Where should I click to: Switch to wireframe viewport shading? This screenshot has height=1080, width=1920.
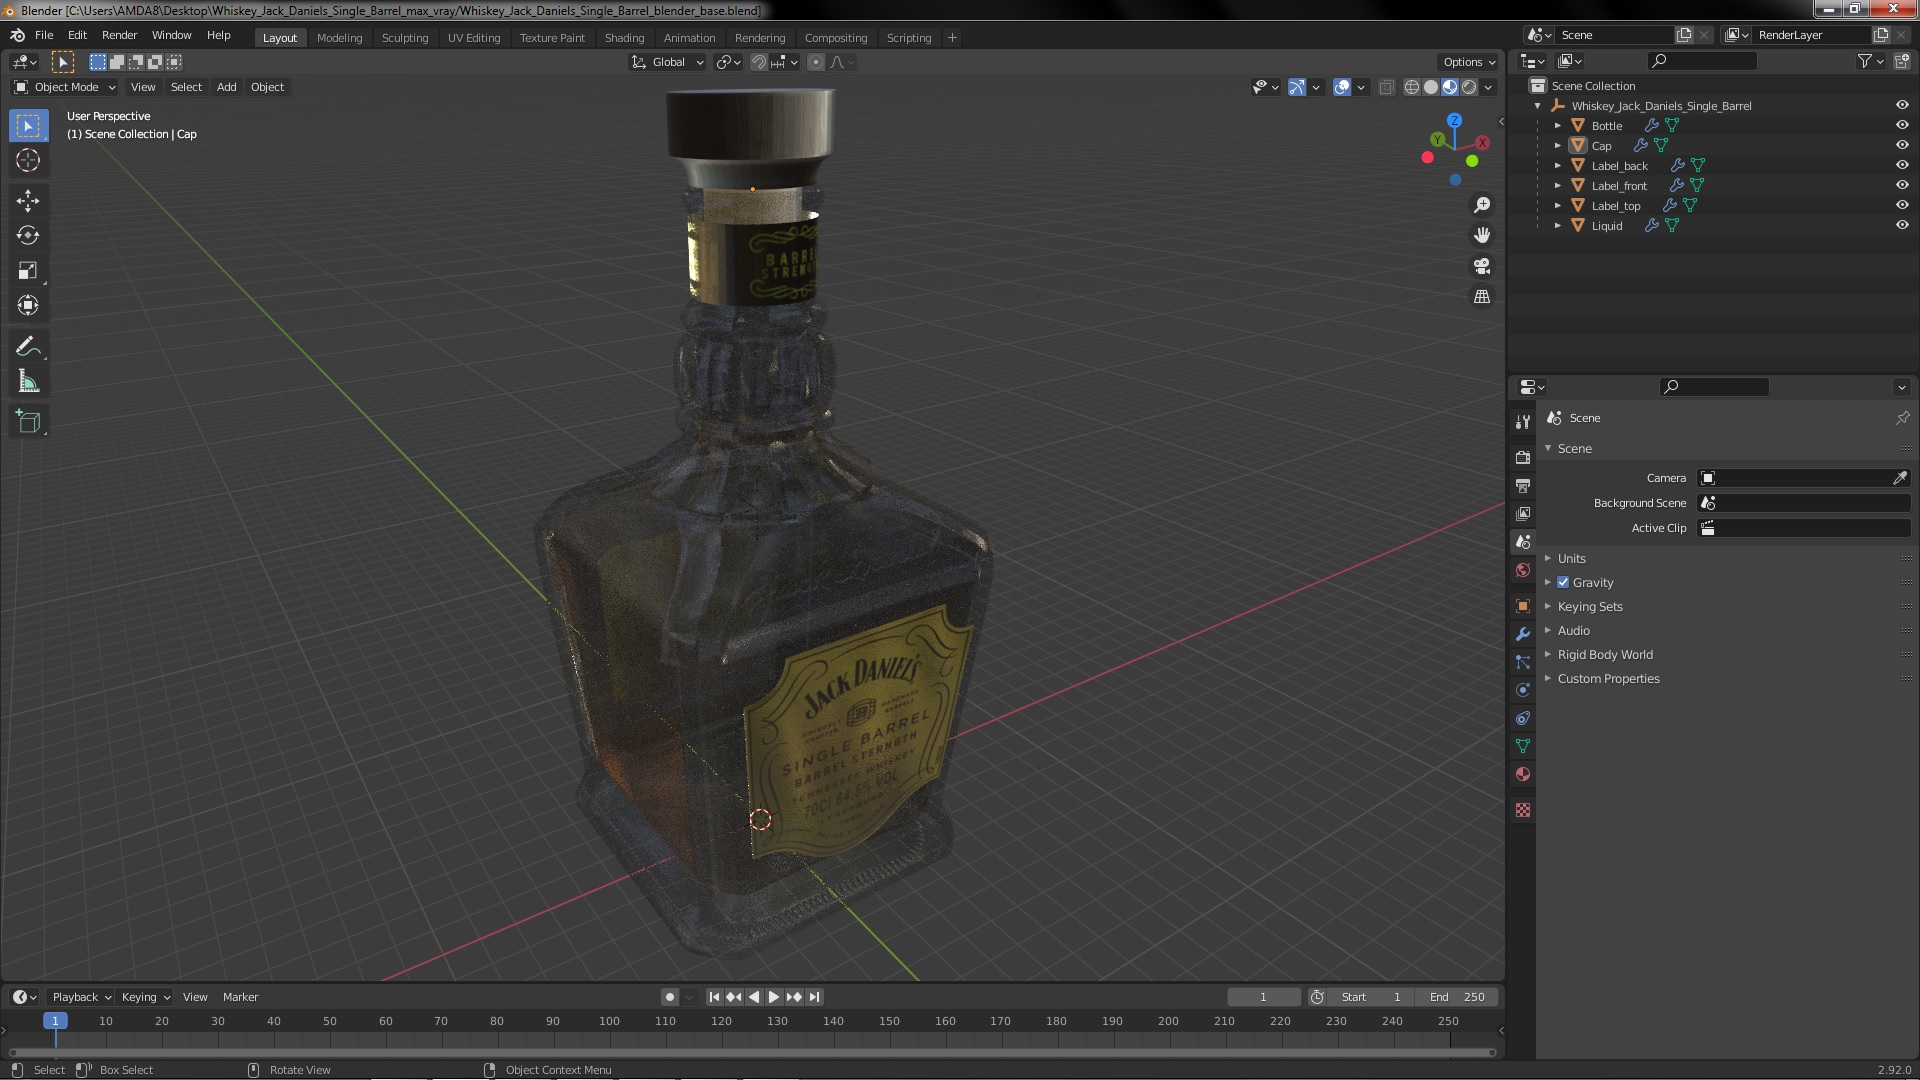pyautogui.click(x=1411, y=87)
